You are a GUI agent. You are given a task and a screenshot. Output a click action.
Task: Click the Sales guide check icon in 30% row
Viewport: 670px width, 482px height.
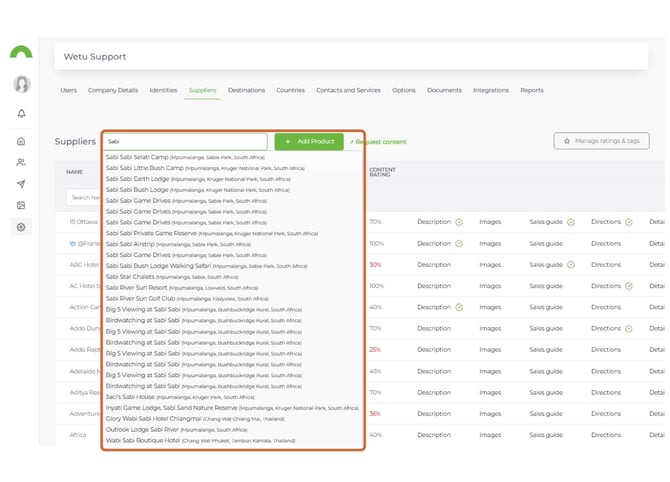[x=571, y=265]
